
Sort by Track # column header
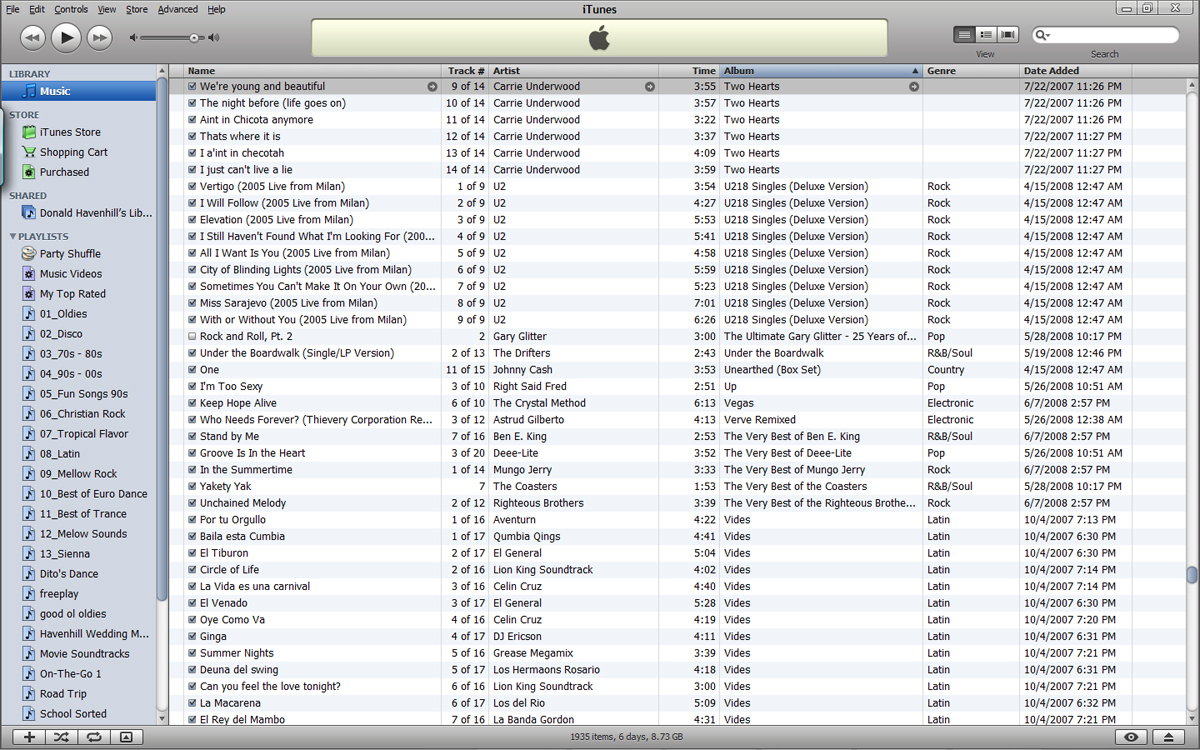pyautogui.click(x=465, y=71)
